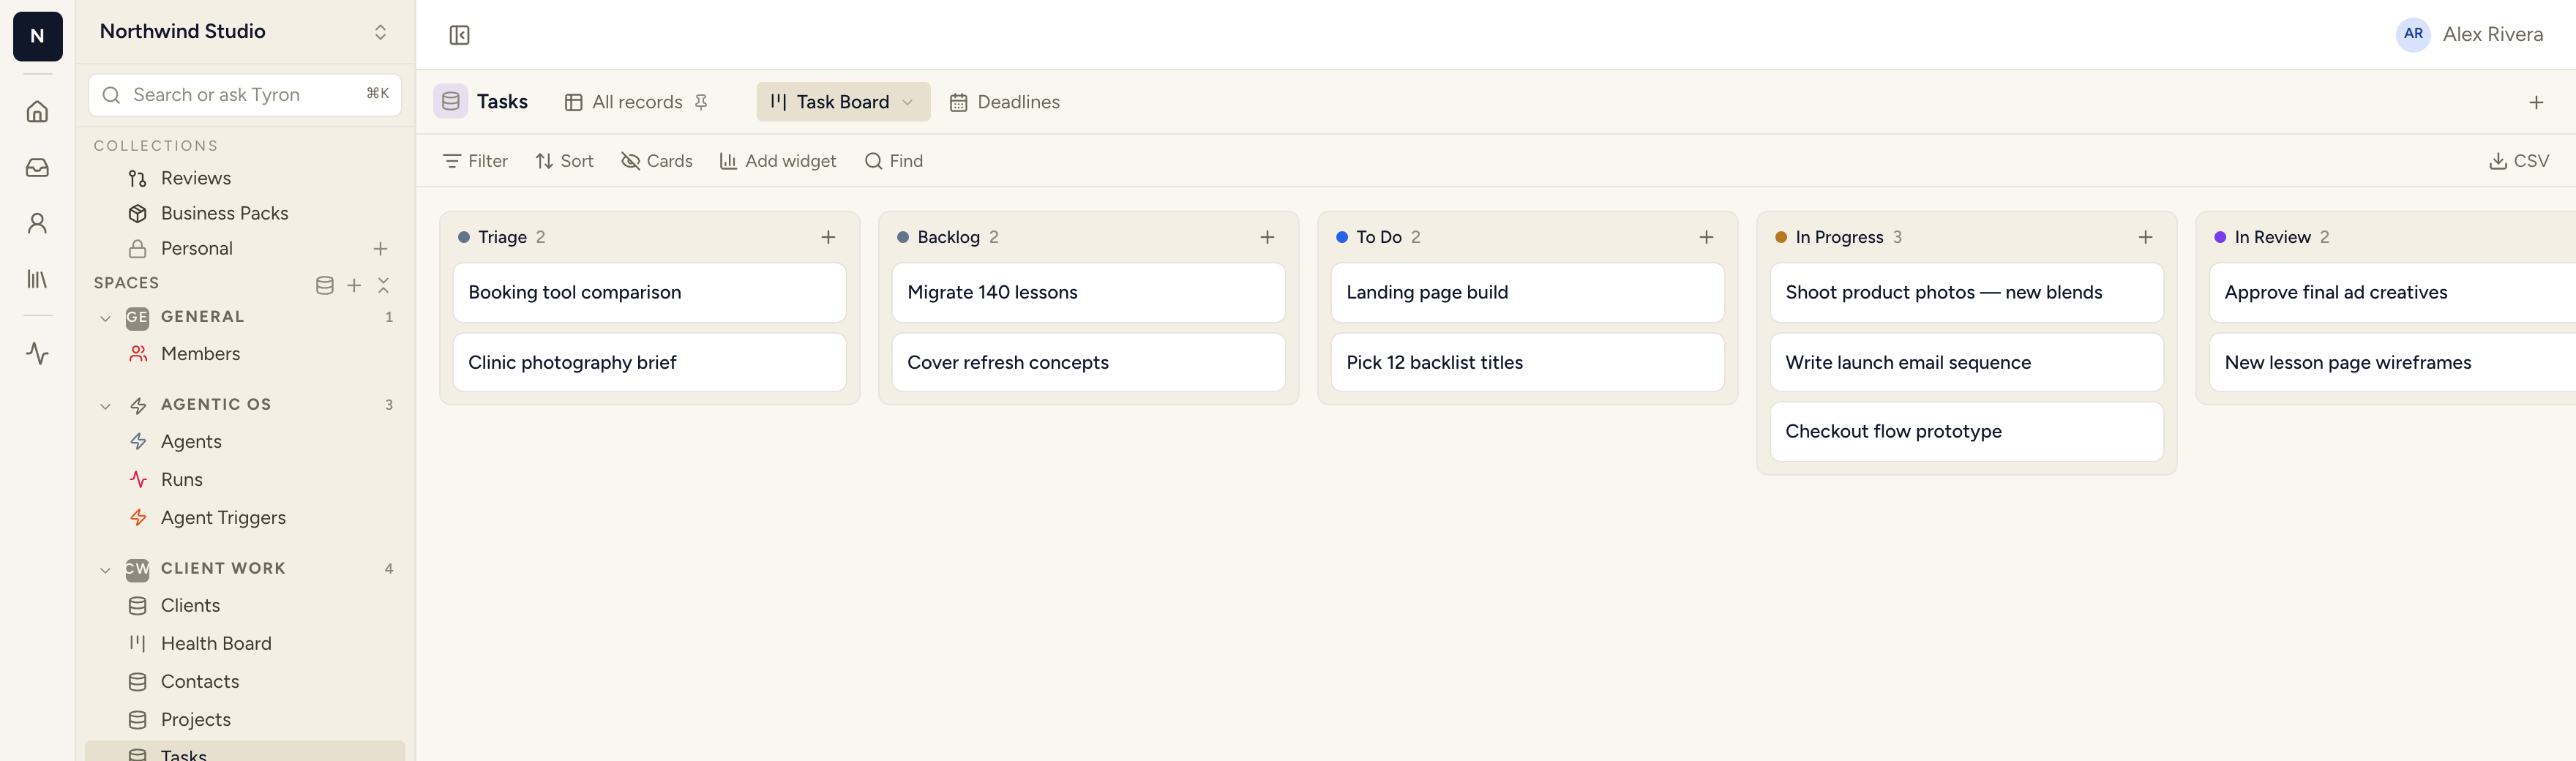Open the Sort options
This screenshot has width=2576, height=761.
[564, 161]
